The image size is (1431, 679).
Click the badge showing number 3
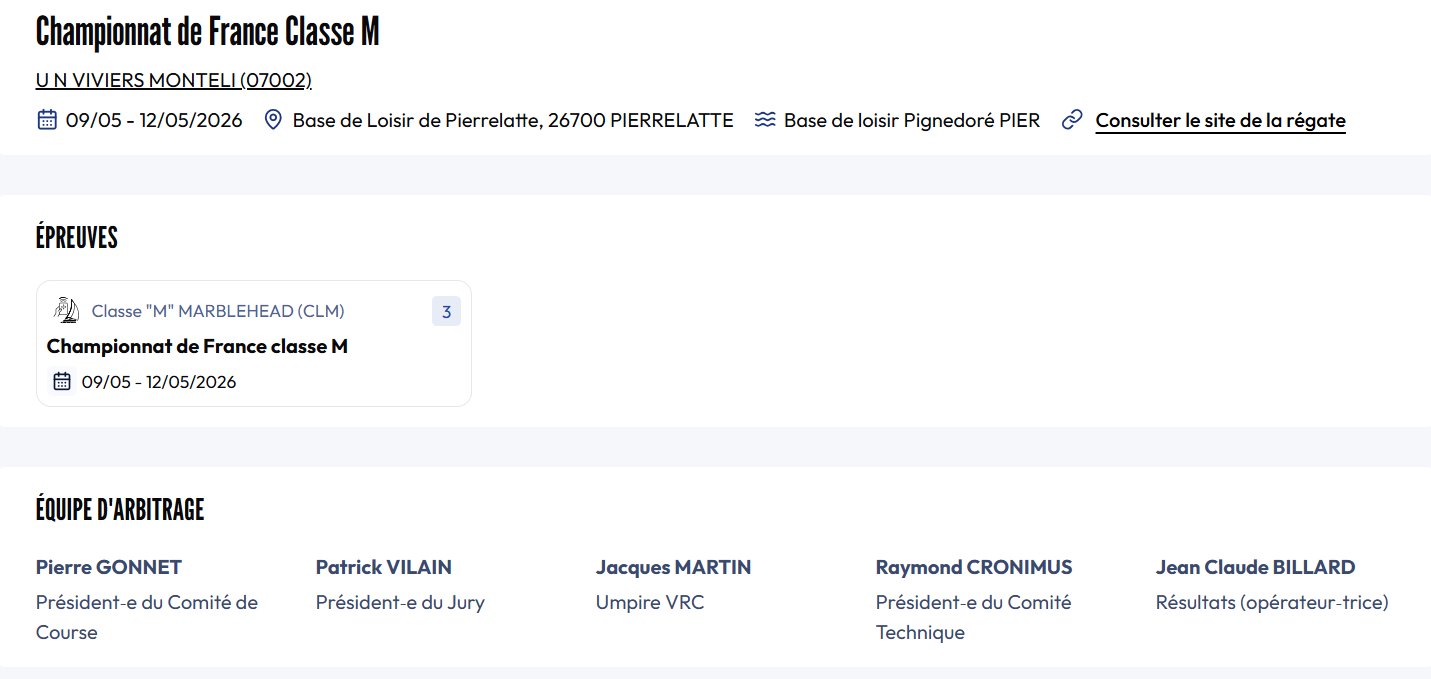pos(446,312)
